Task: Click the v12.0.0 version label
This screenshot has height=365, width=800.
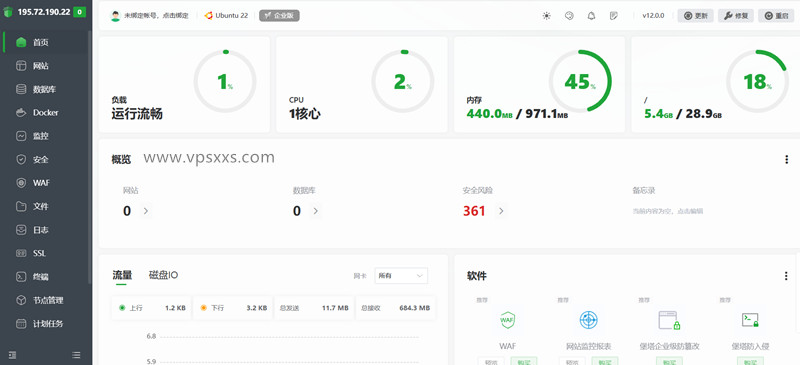Action: (653, 16)
